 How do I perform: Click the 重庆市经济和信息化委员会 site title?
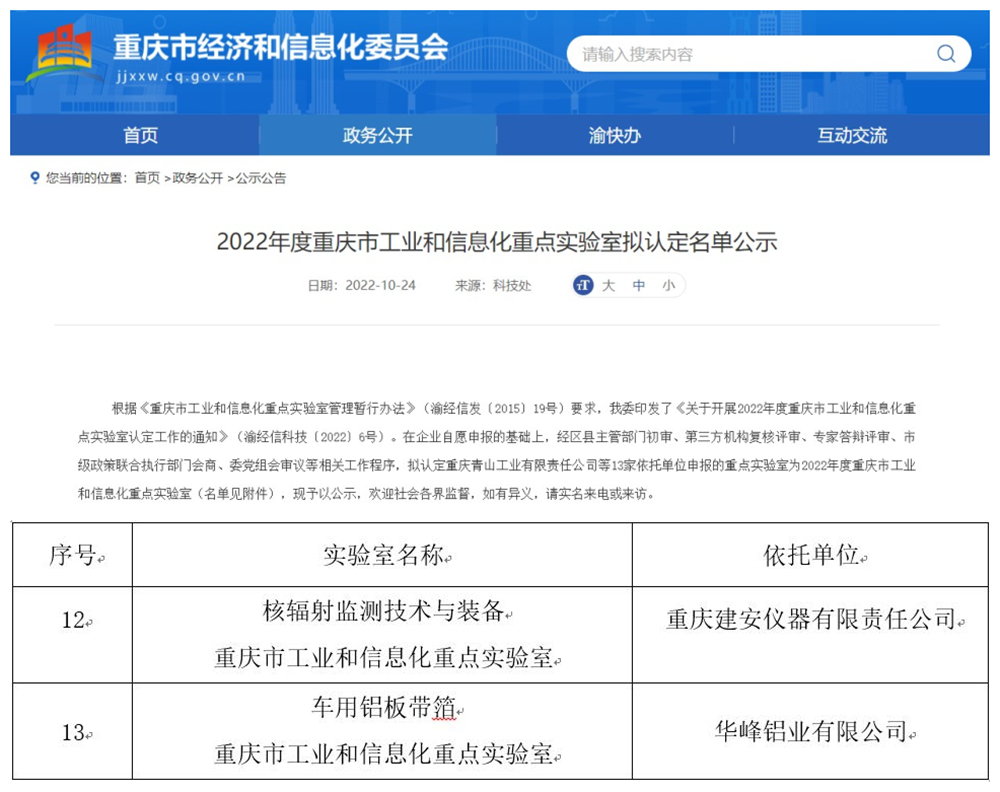(280, 47)
